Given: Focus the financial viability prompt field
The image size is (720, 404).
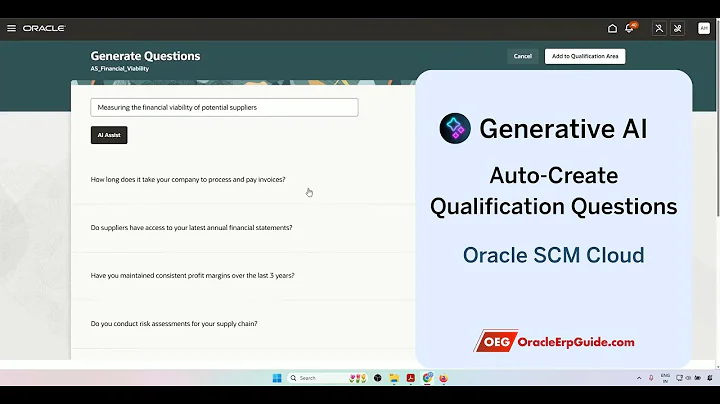Looking at the screenshot, I should pyautogui.click(x=224, y=107).
